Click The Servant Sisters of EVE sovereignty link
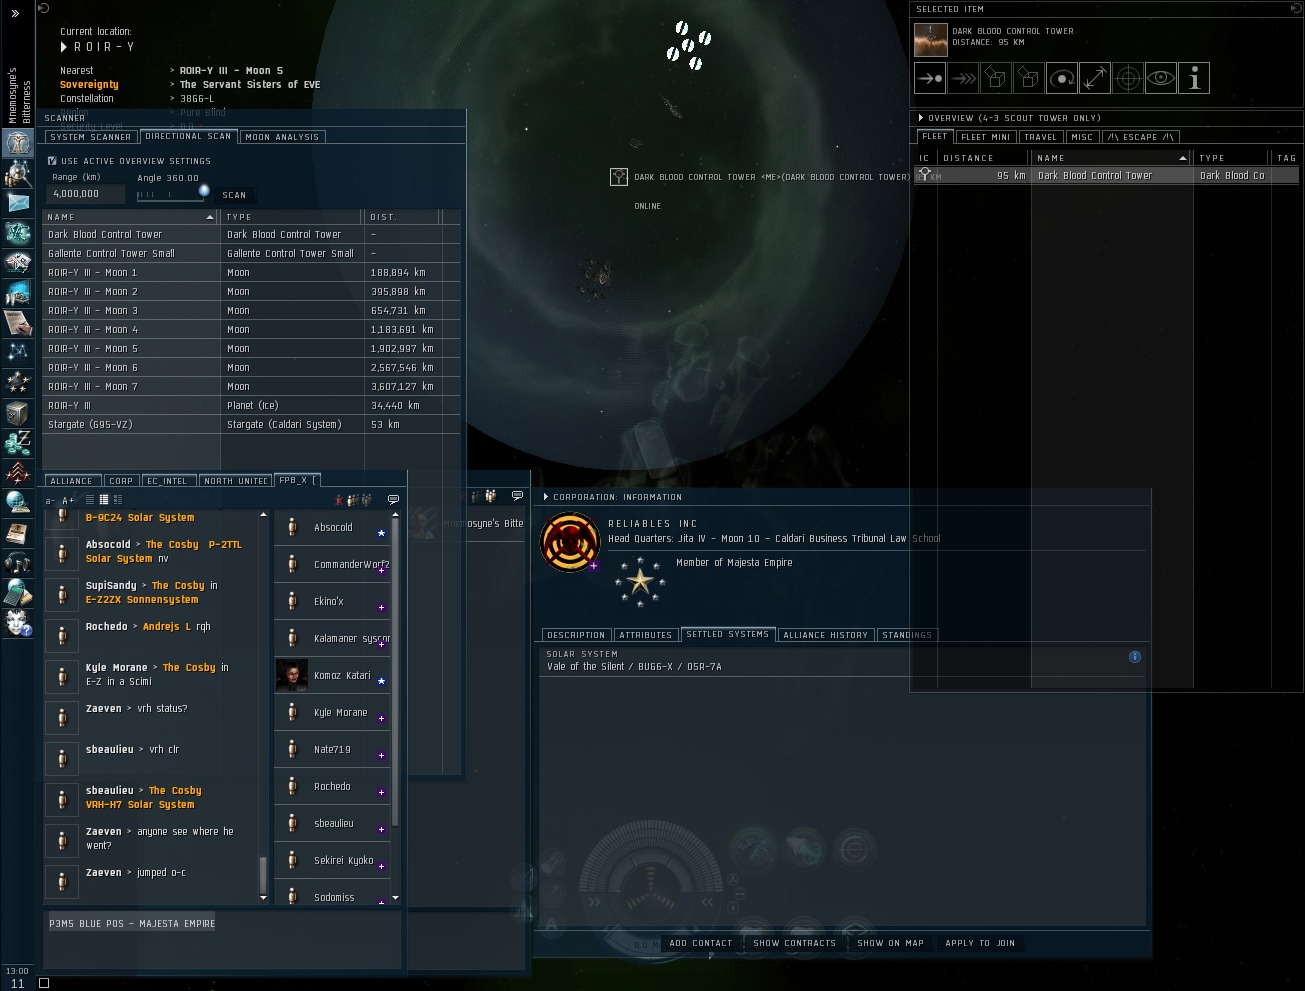The width and height of the screenshot is (1305, 991). pos(250,85)
